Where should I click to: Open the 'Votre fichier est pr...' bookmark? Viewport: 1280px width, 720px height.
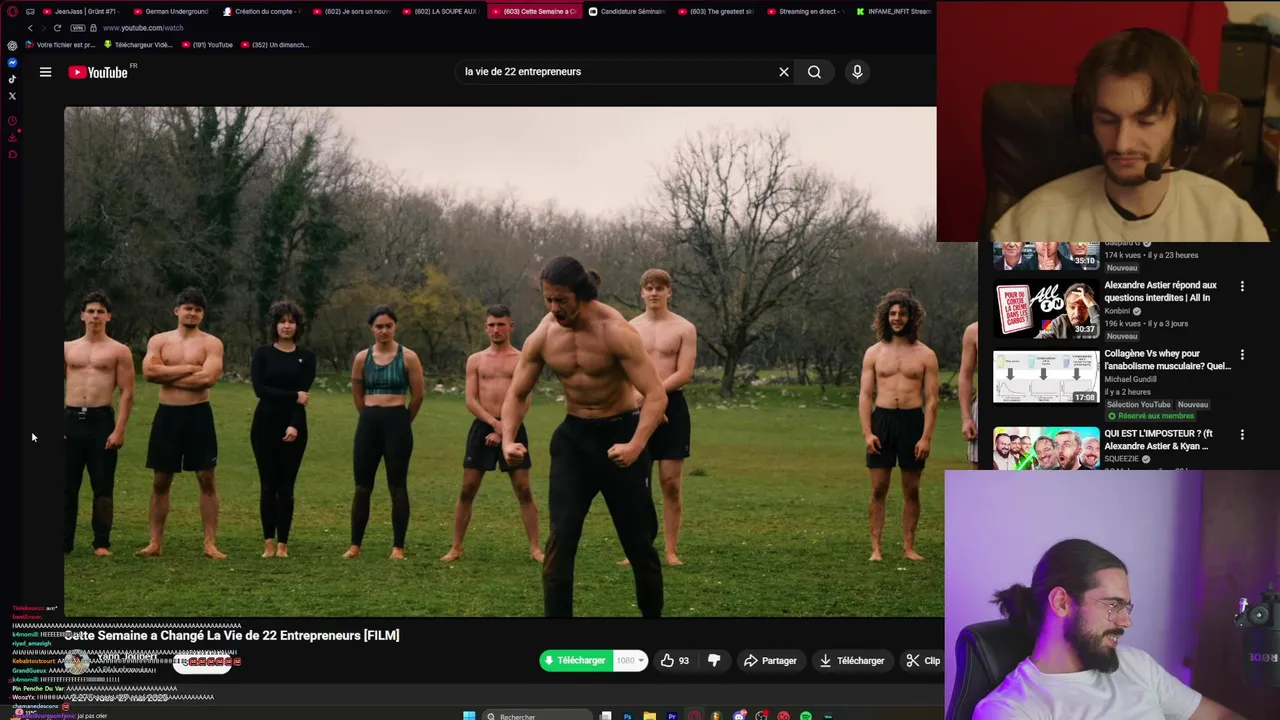[60, 45]
